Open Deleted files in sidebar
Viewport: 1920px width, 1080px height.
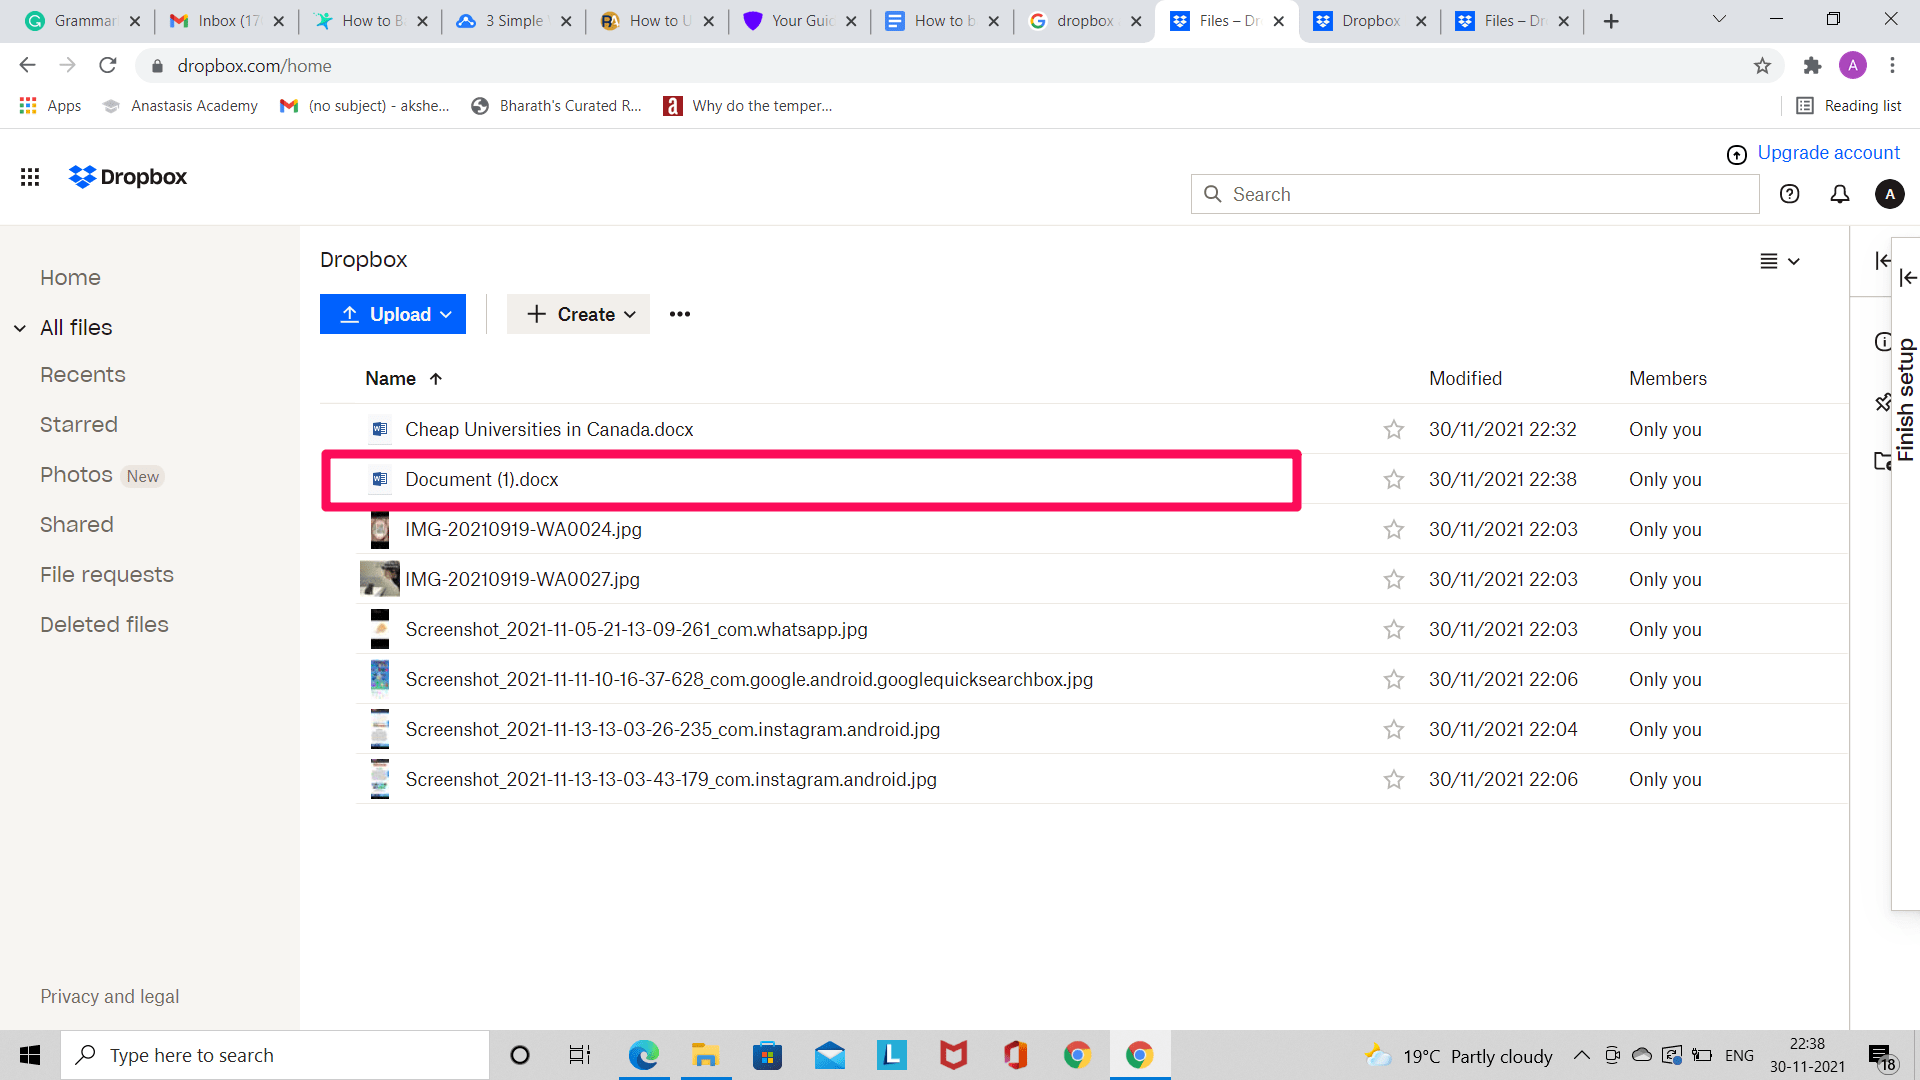pyautogui.click(x=104, y=625)
